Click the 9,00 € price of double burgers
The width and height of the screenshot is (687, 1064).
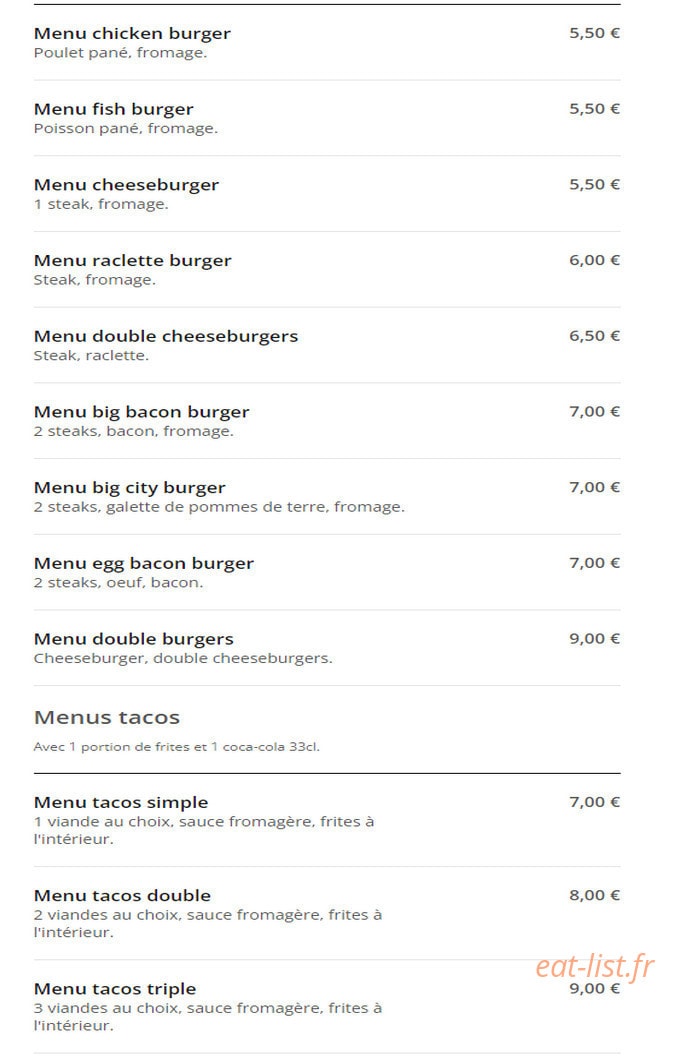tap(595, 639)
